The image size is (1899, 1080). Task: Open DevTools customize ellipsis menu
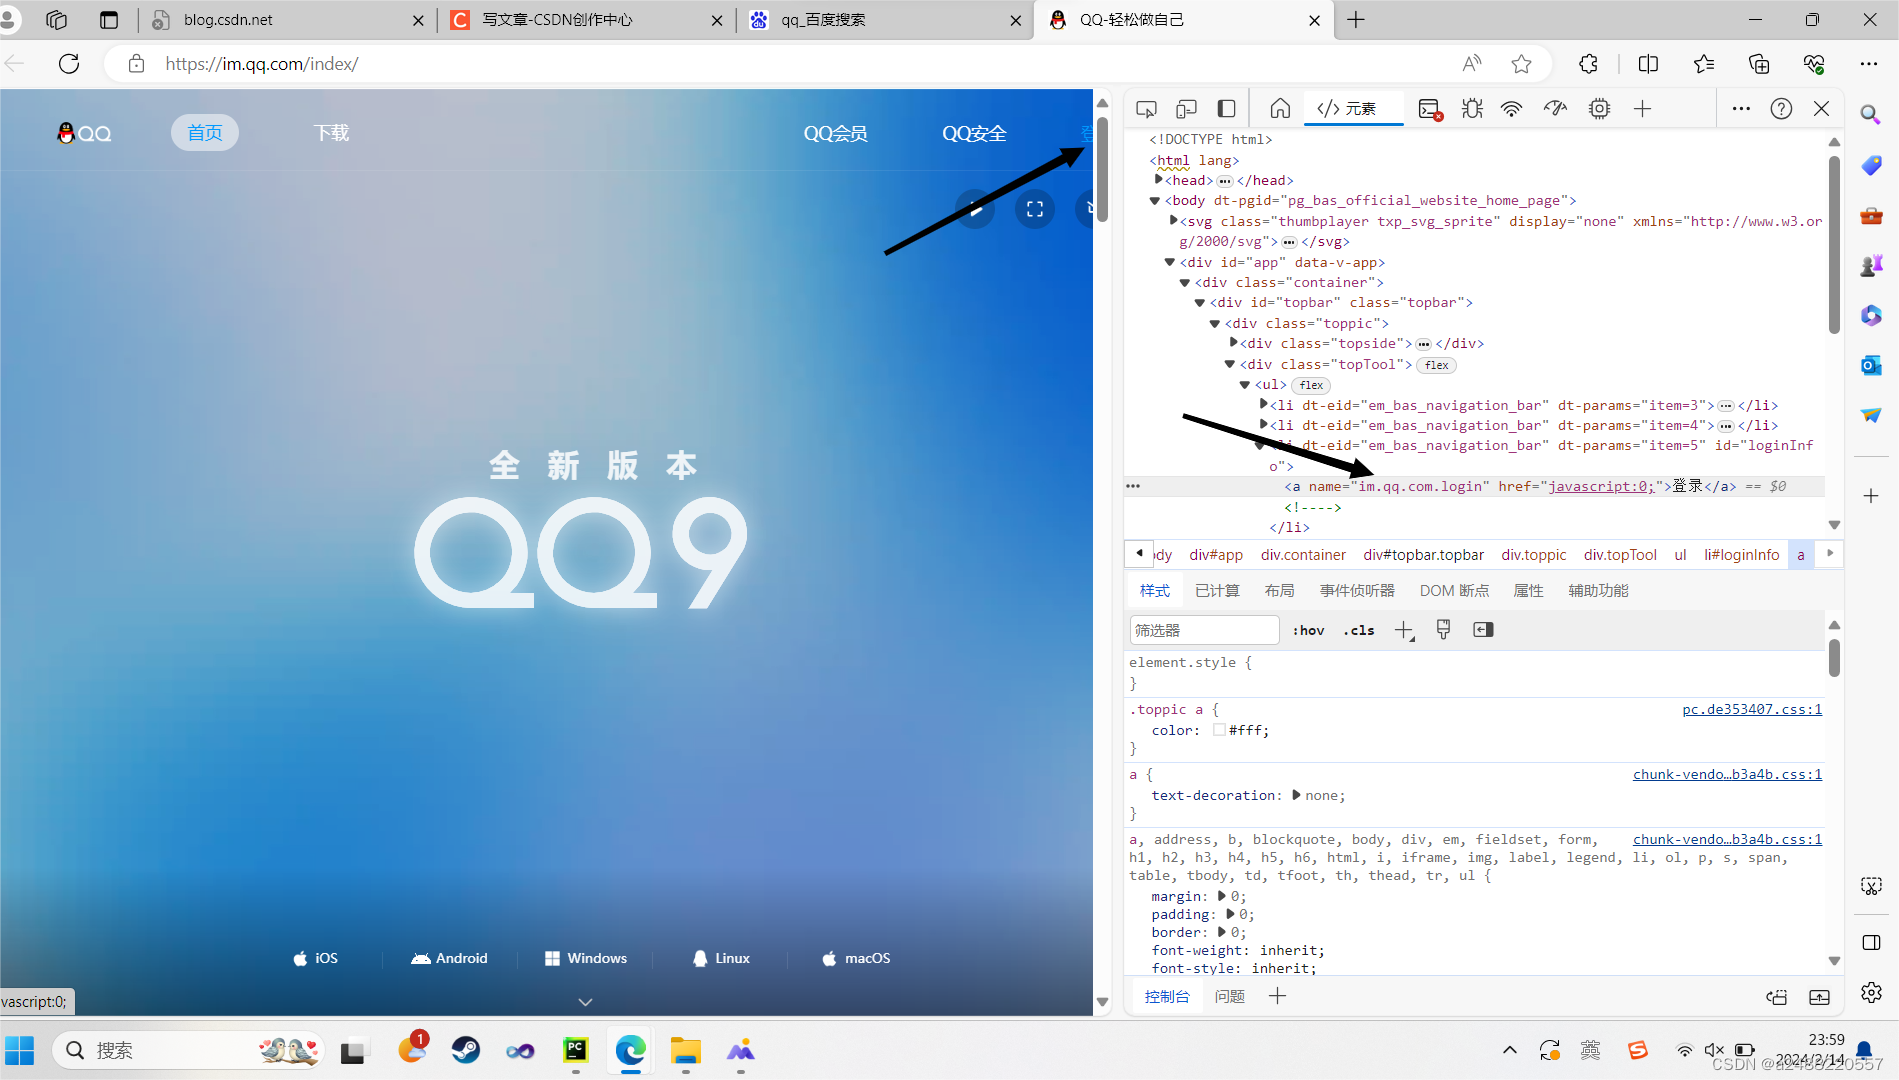pos(1741,109)
